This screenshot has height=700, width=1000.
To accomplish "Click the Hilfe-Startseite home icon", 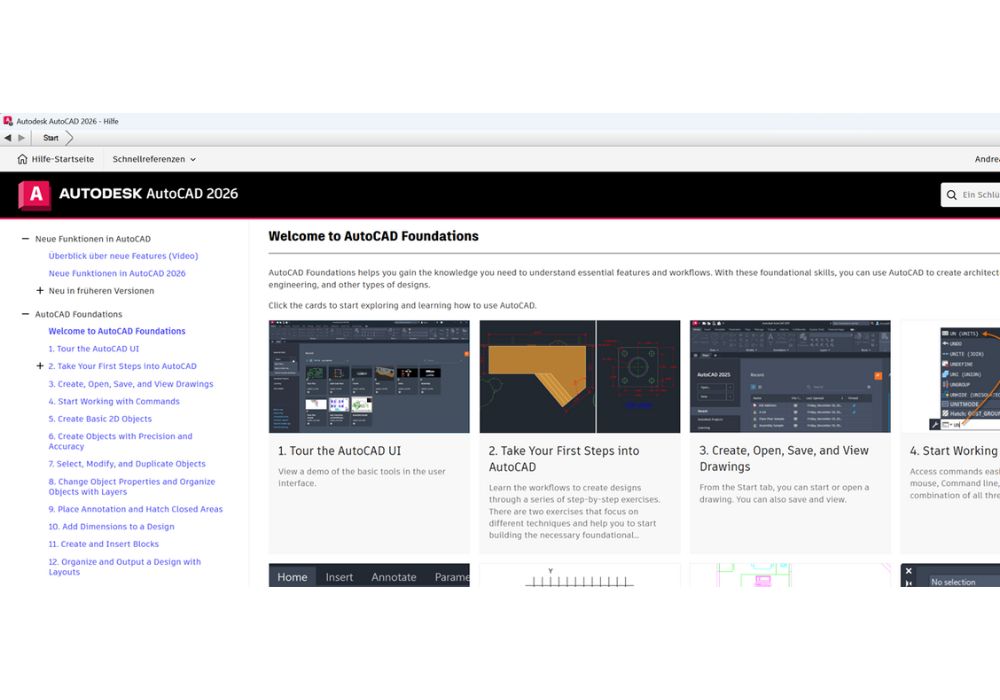I will pos(22,159).
